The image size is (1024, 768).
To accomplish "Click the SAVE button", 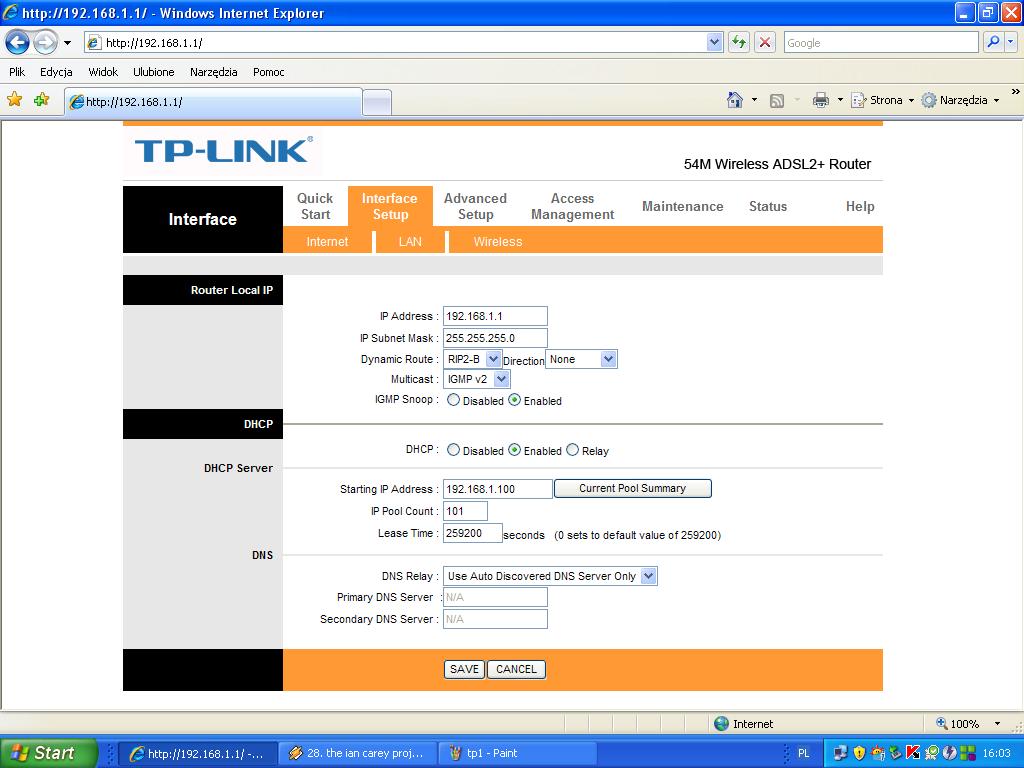I will point(464,669).
